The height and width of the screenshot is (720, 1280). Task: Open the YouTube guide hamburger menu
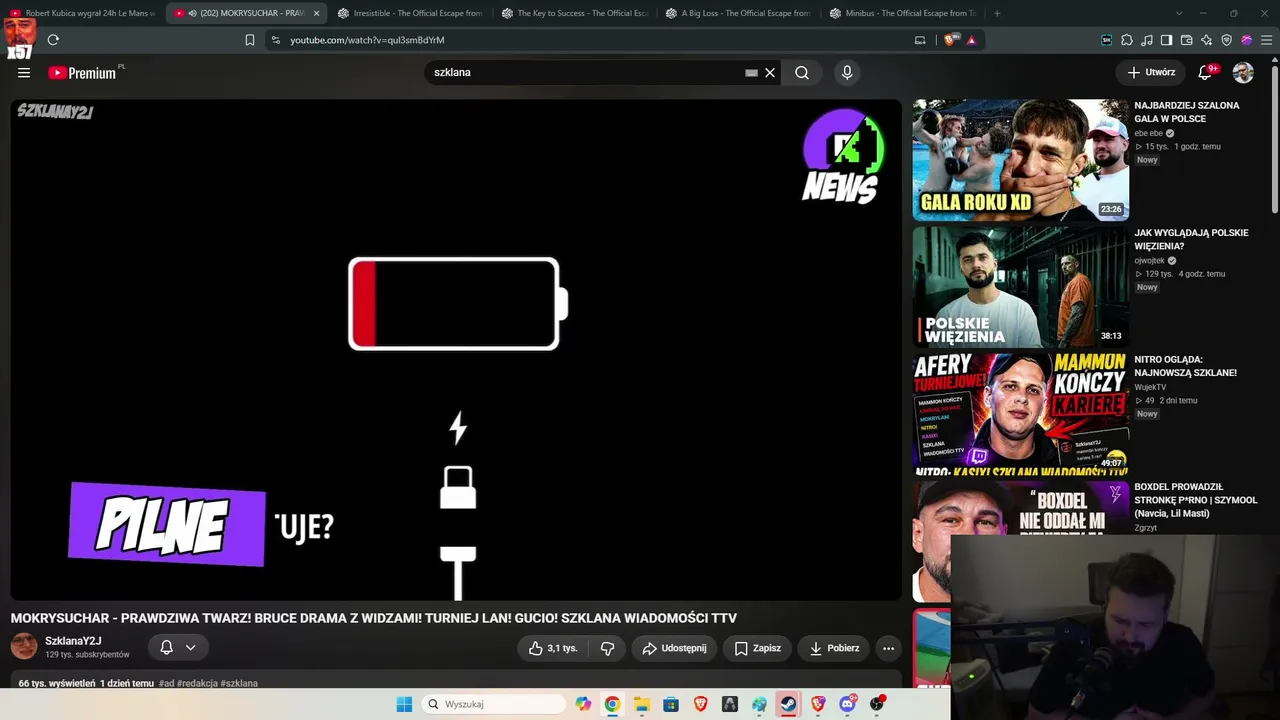point(24,72)
